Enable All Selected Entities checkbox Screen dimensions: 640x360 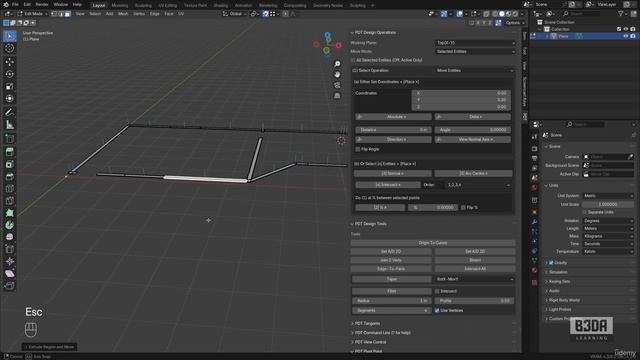click(353, 60)
